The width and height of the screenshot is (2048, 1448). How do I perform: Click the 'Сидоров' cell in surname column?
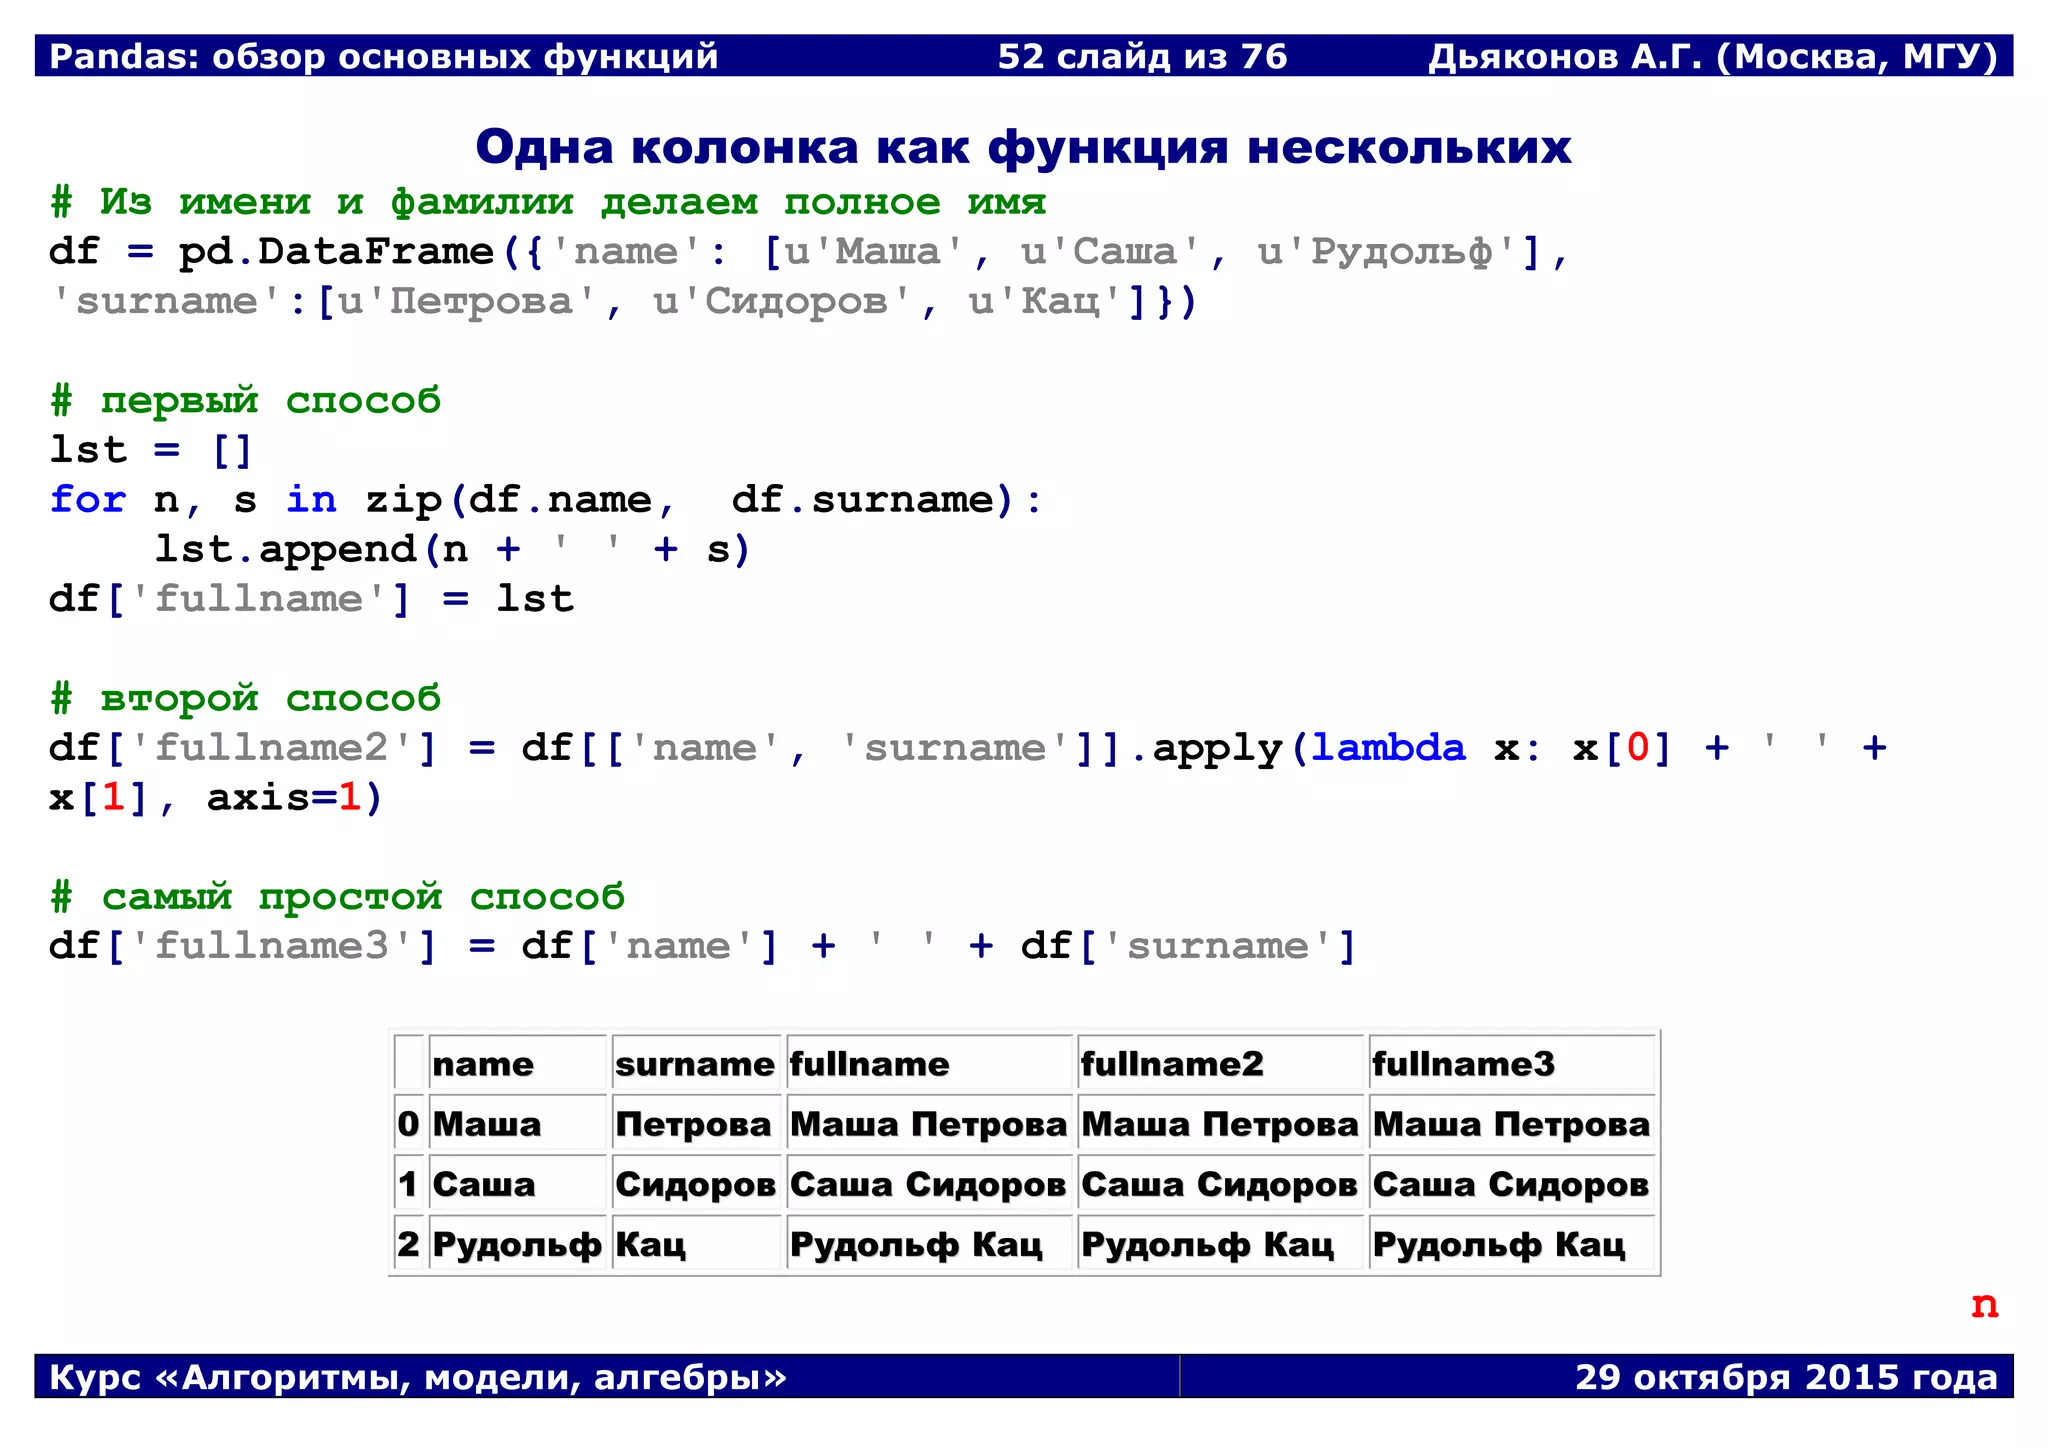tap(696, 1183)
